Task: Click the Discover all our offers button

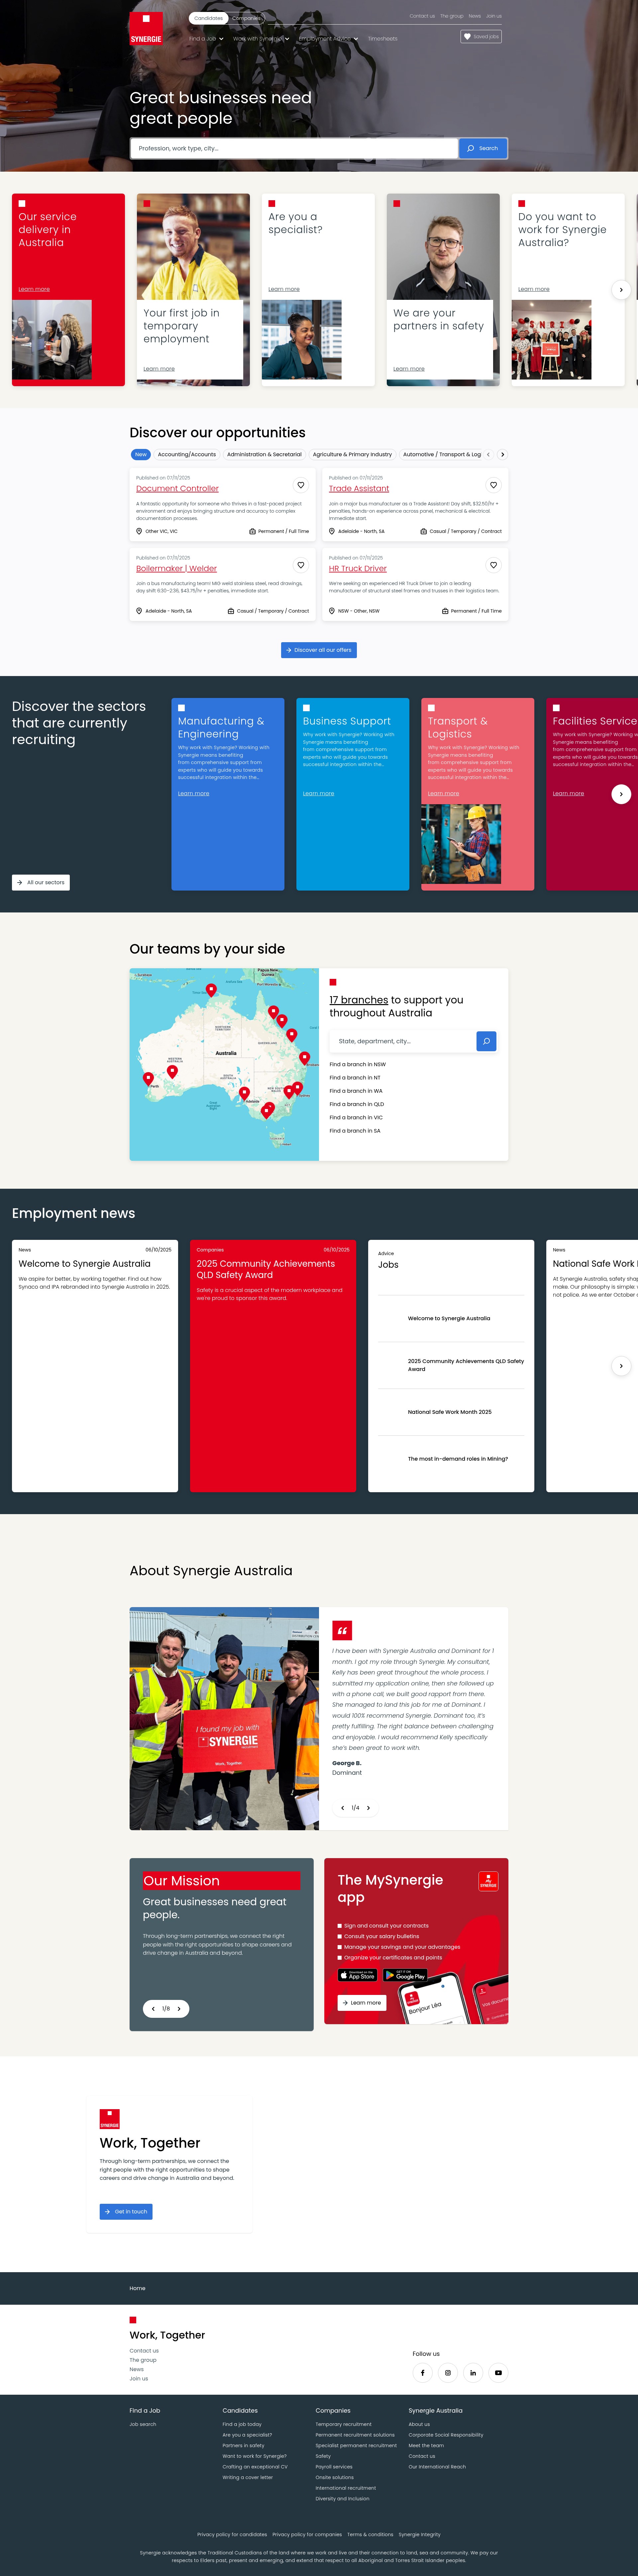Action: pos(319,650)
